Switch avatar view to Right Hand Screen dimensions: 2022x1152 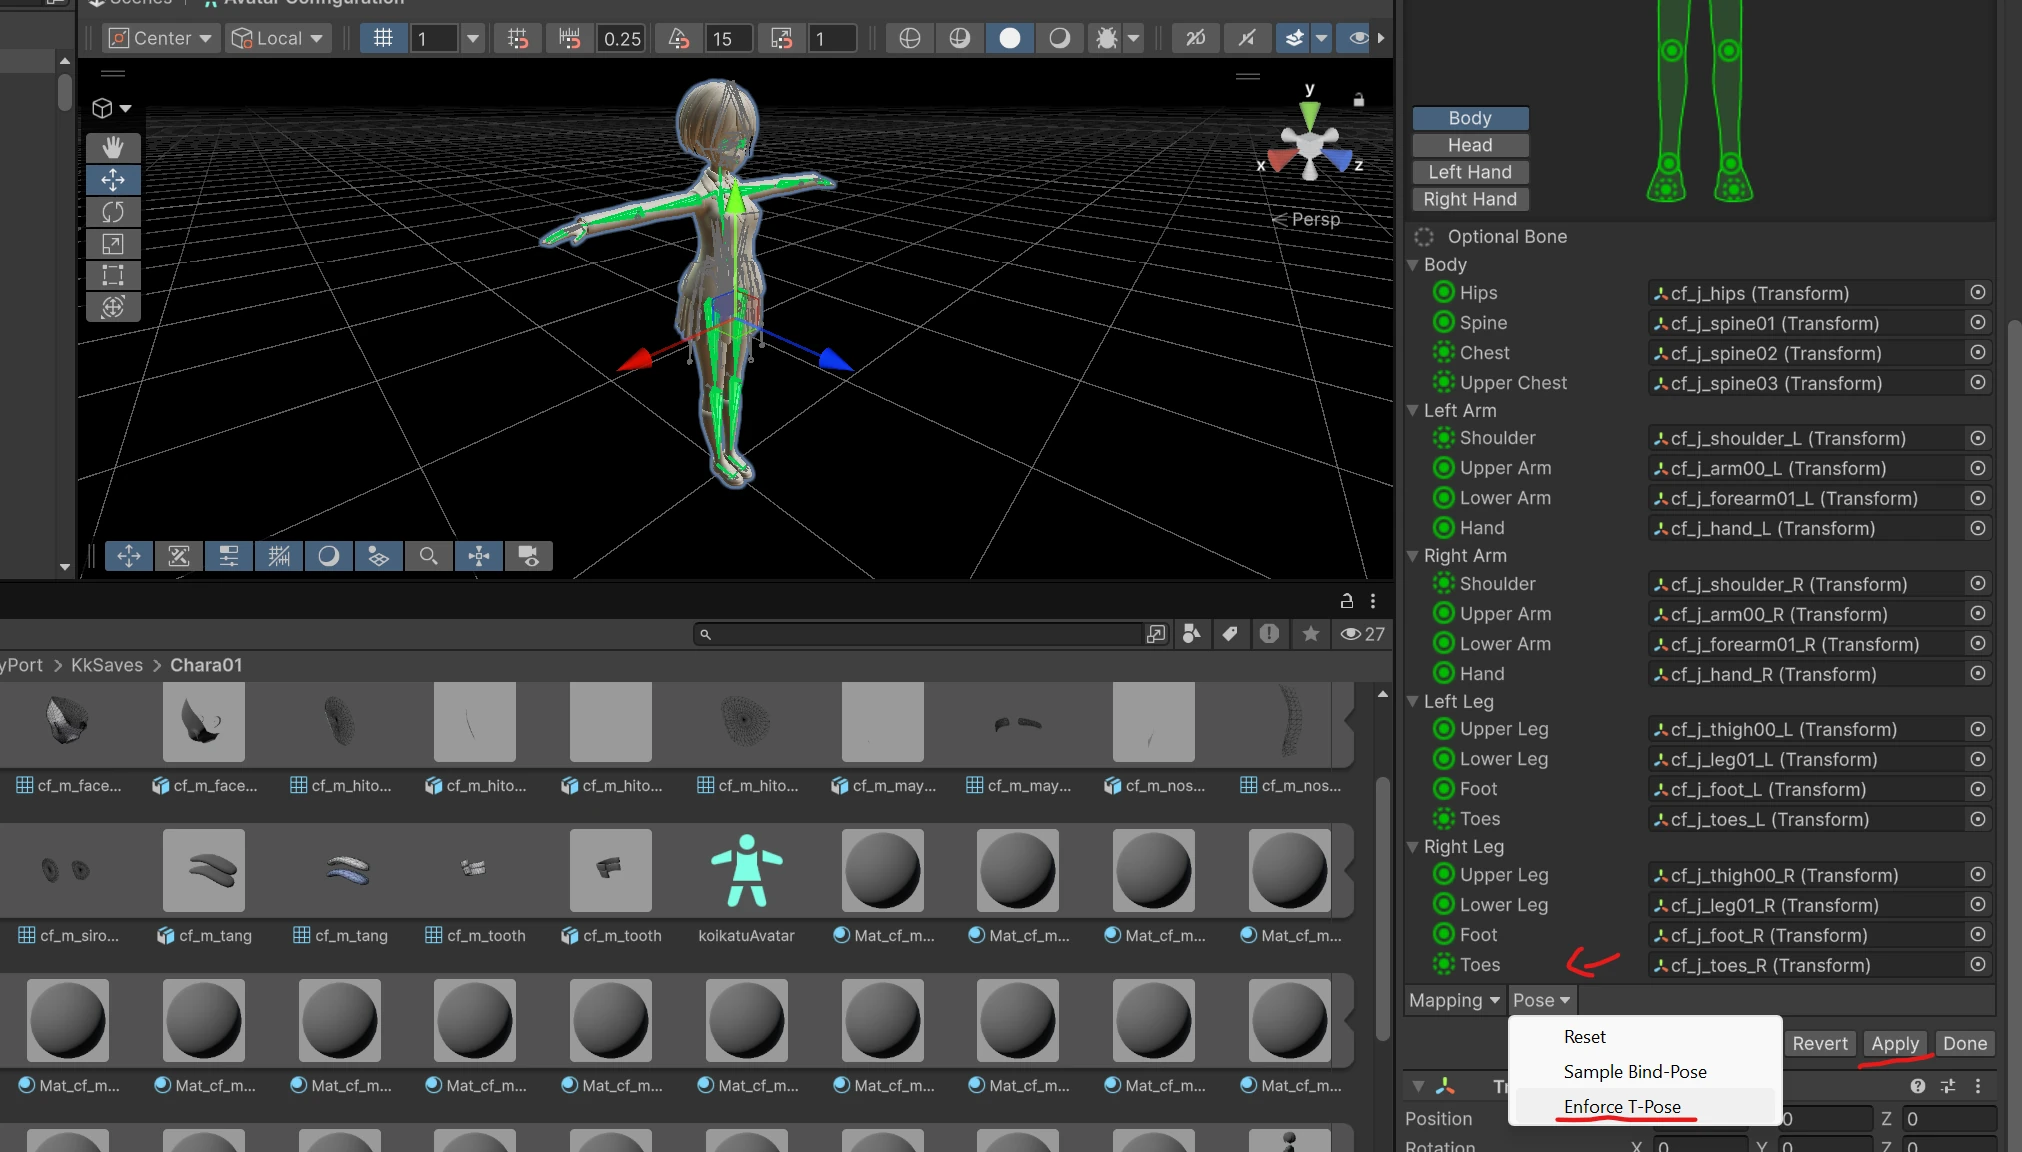pyautogui.click(x=1470, y=199)
